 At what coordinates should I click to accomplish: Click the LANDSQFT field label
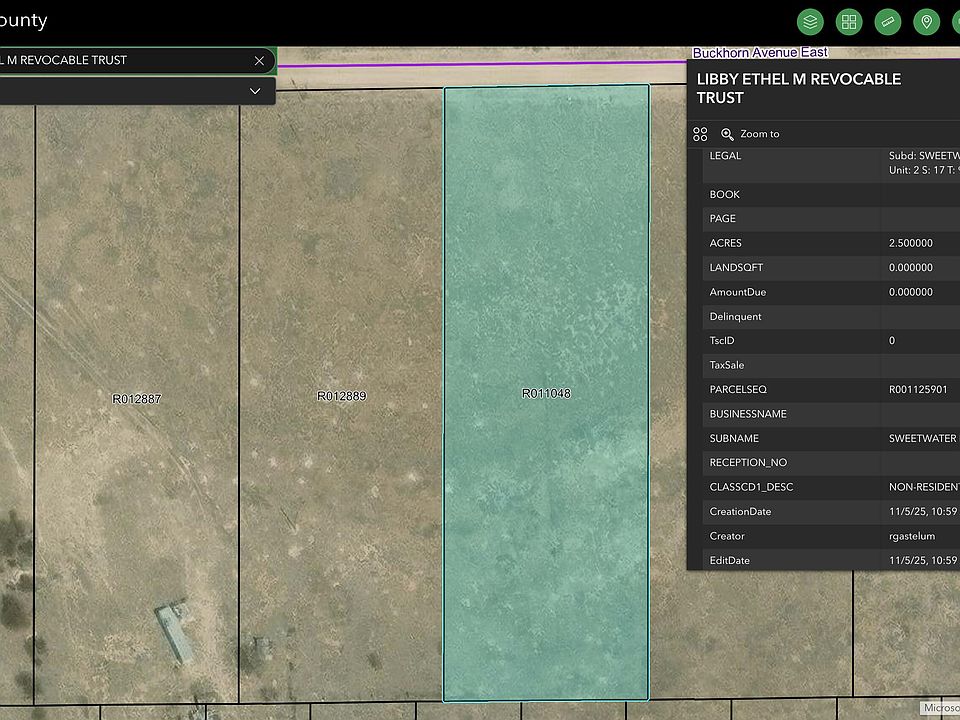[736, 268]
